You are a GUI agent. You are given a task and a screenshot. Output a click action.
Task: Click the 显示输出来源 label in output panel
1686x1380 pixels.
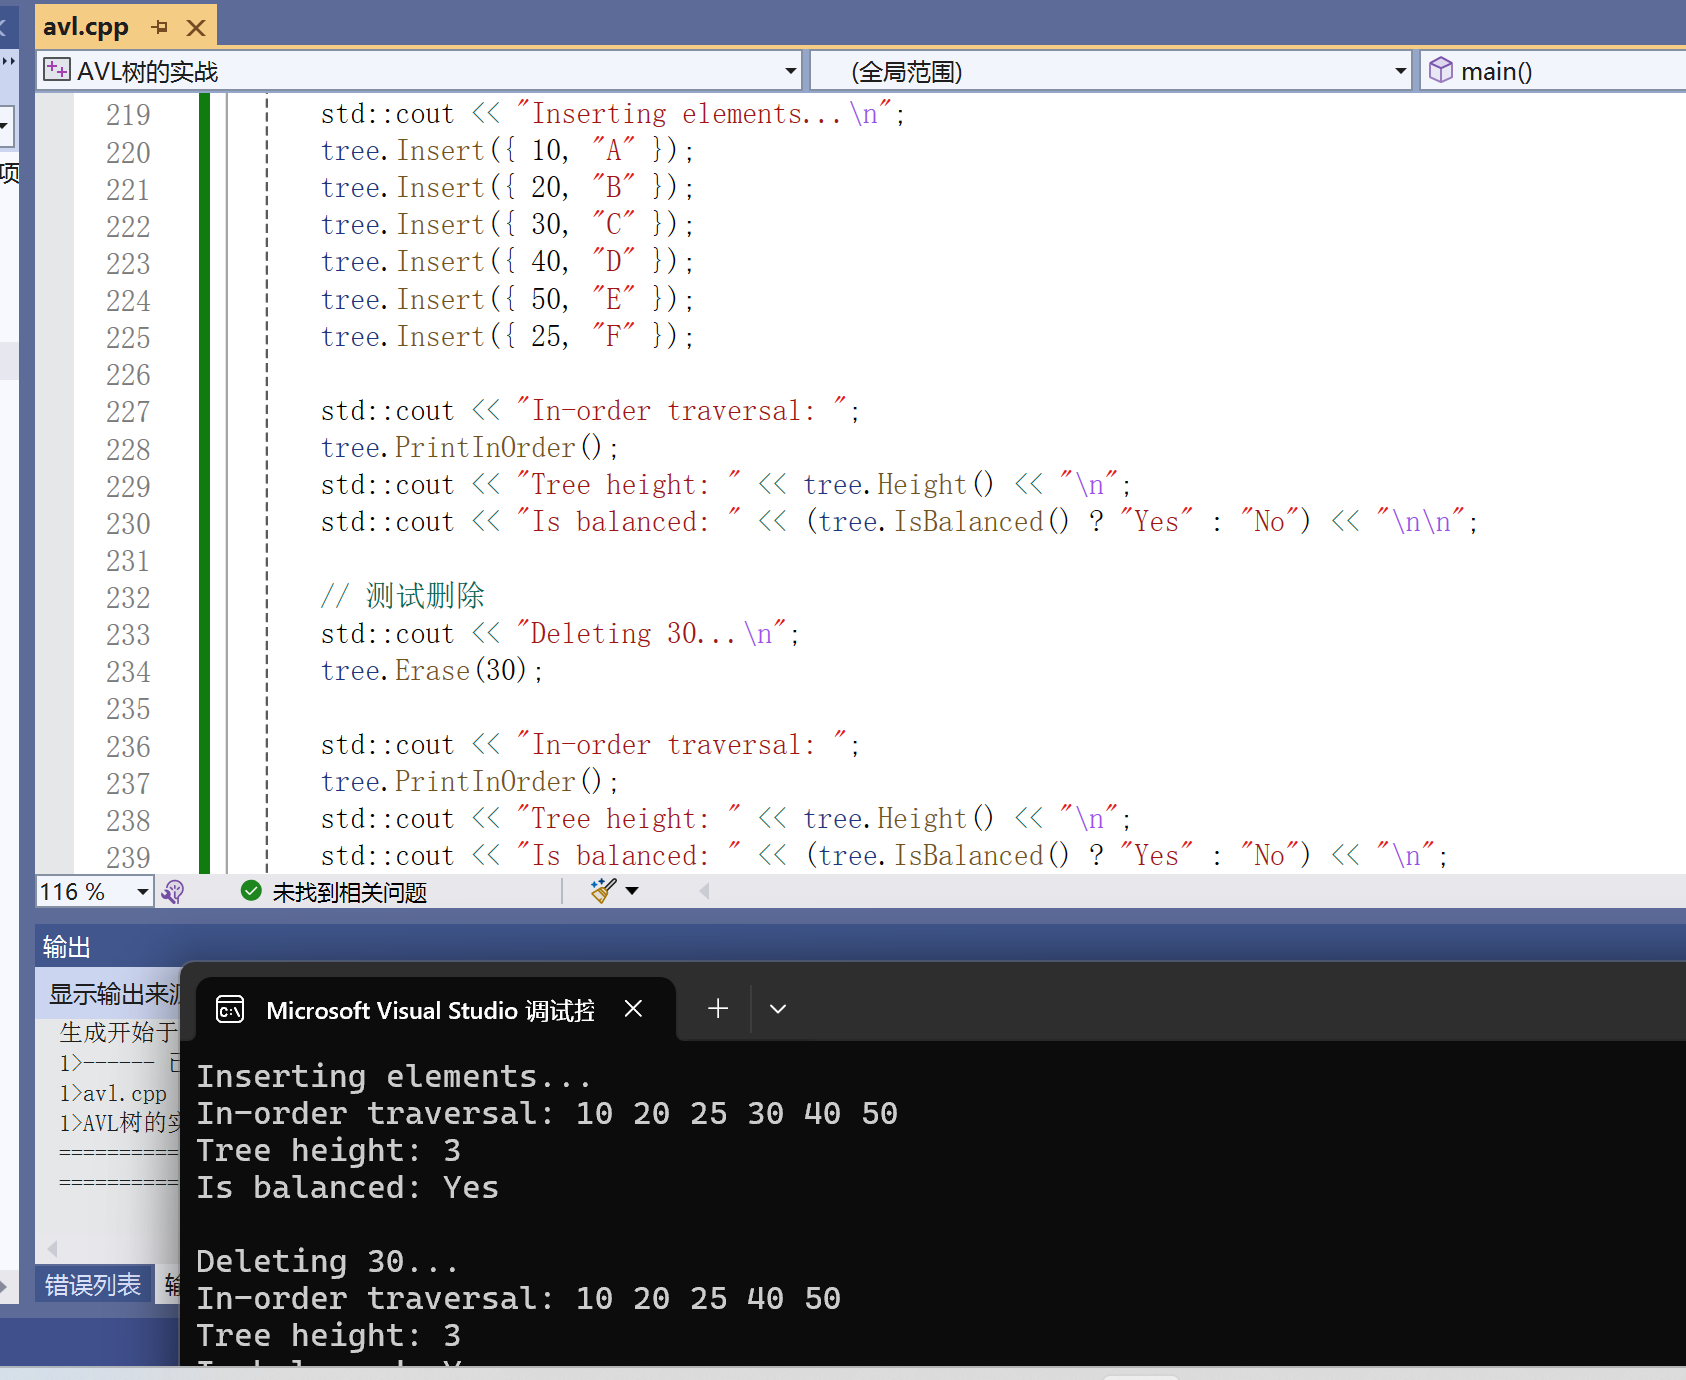tap(115, 994)
